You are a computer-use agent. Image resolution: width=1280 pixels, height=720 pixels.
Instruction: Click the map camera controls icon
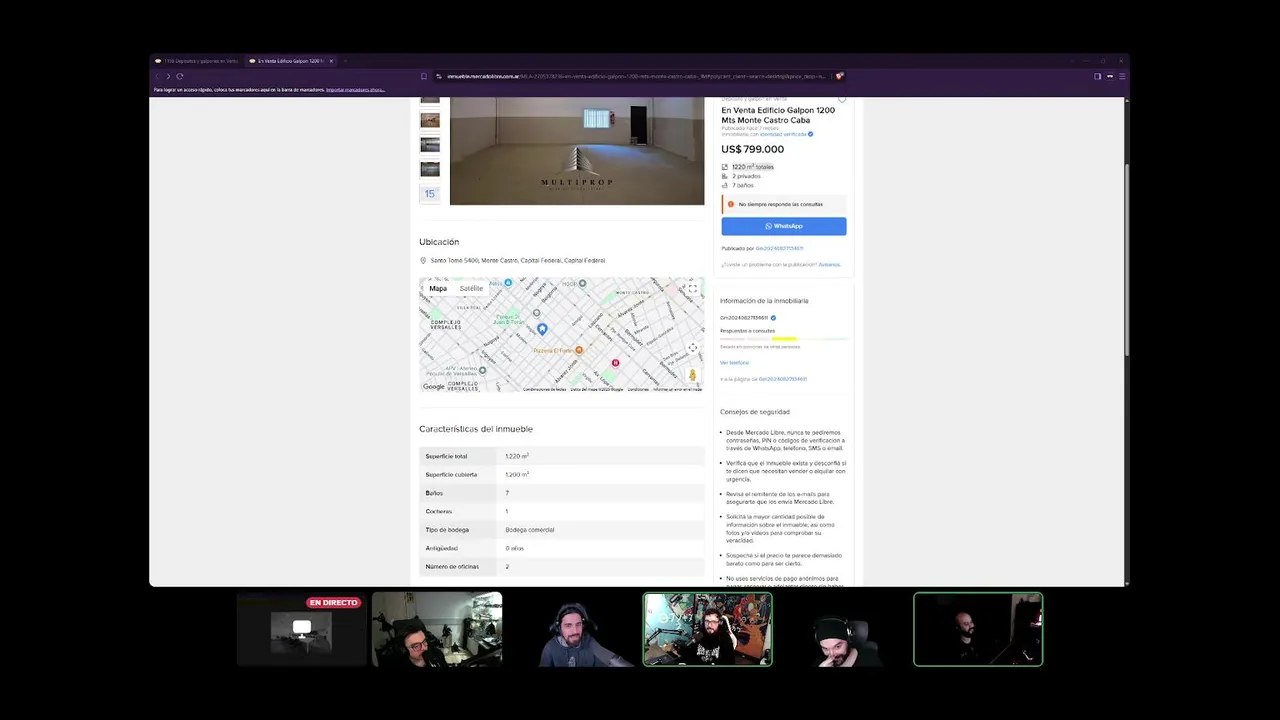pos(692,348)
